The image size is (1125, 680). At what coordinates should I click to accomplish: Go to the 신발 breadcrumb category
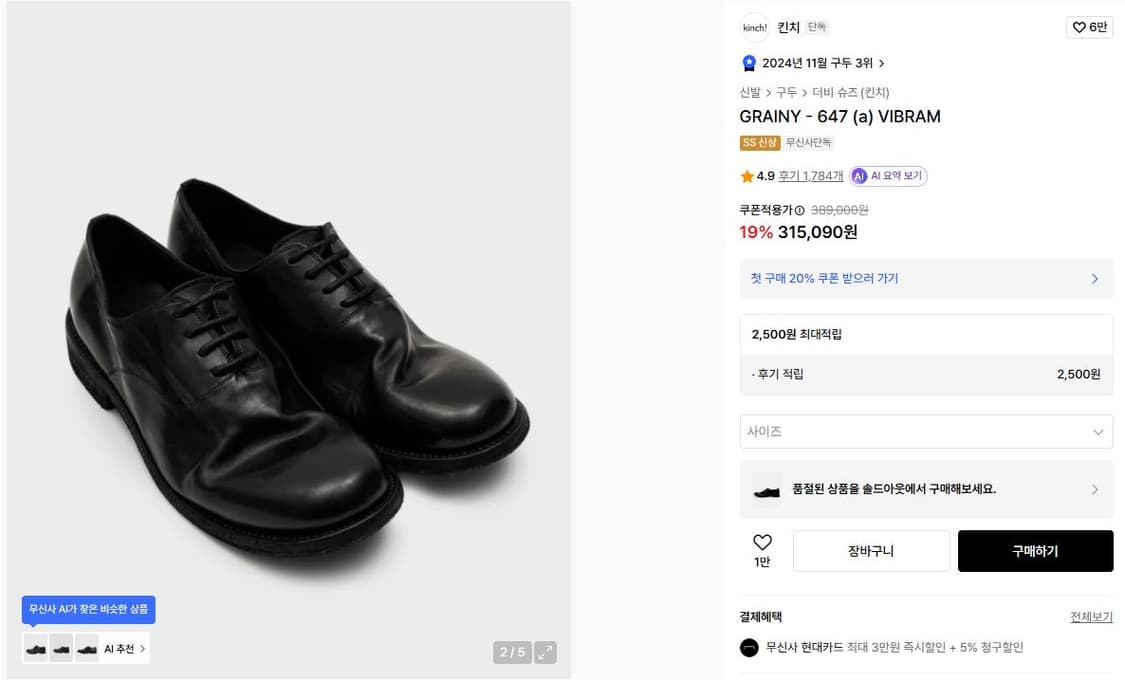pyautogui.click(x=750, y=92)
